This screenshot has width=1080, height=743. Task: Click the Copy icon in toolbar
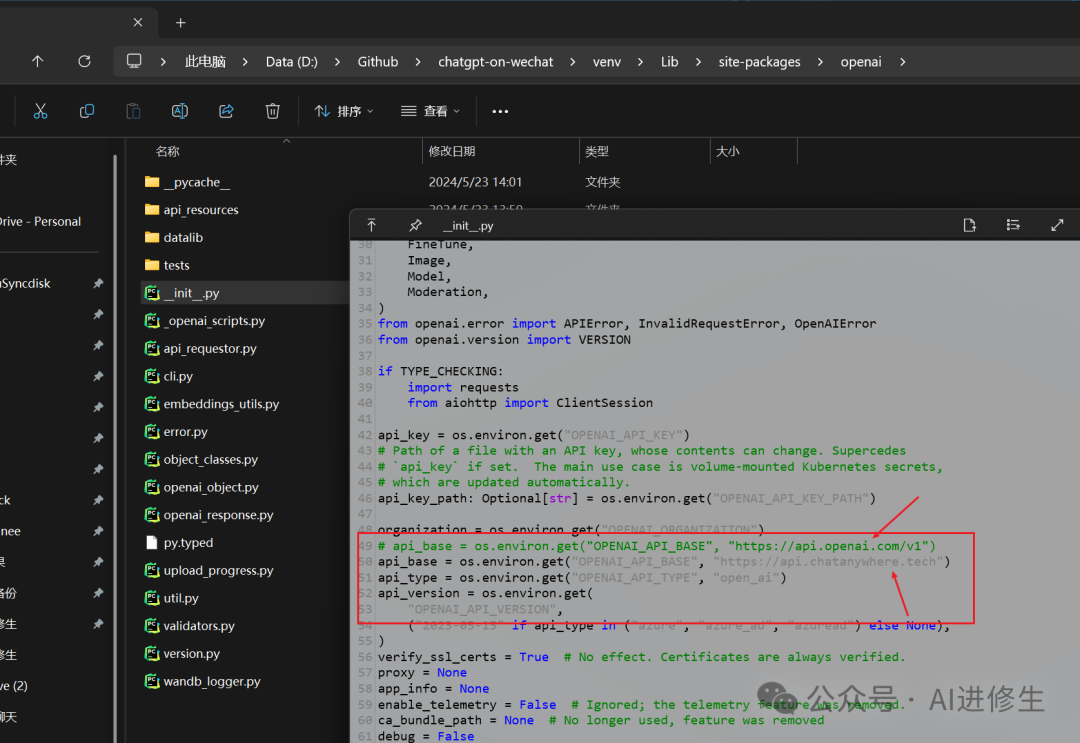point(87,111)
